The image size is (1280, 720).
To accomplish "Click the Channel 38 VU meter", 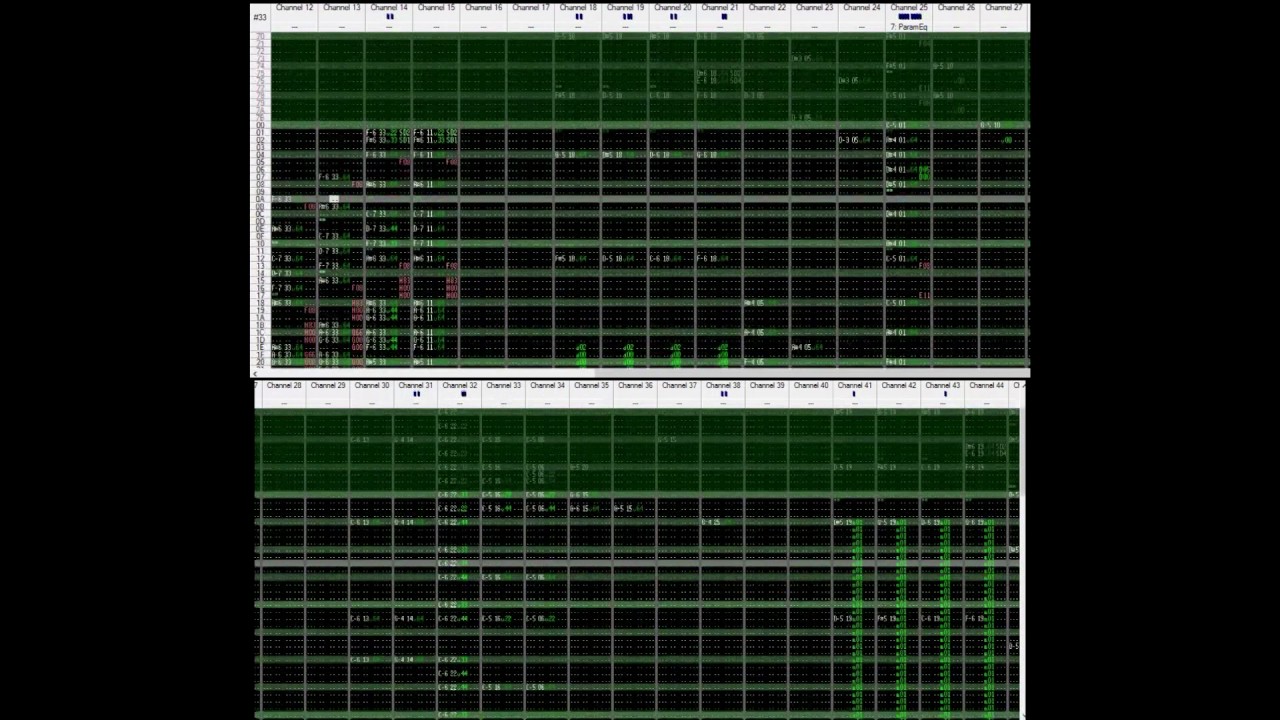I will (723, 394).
